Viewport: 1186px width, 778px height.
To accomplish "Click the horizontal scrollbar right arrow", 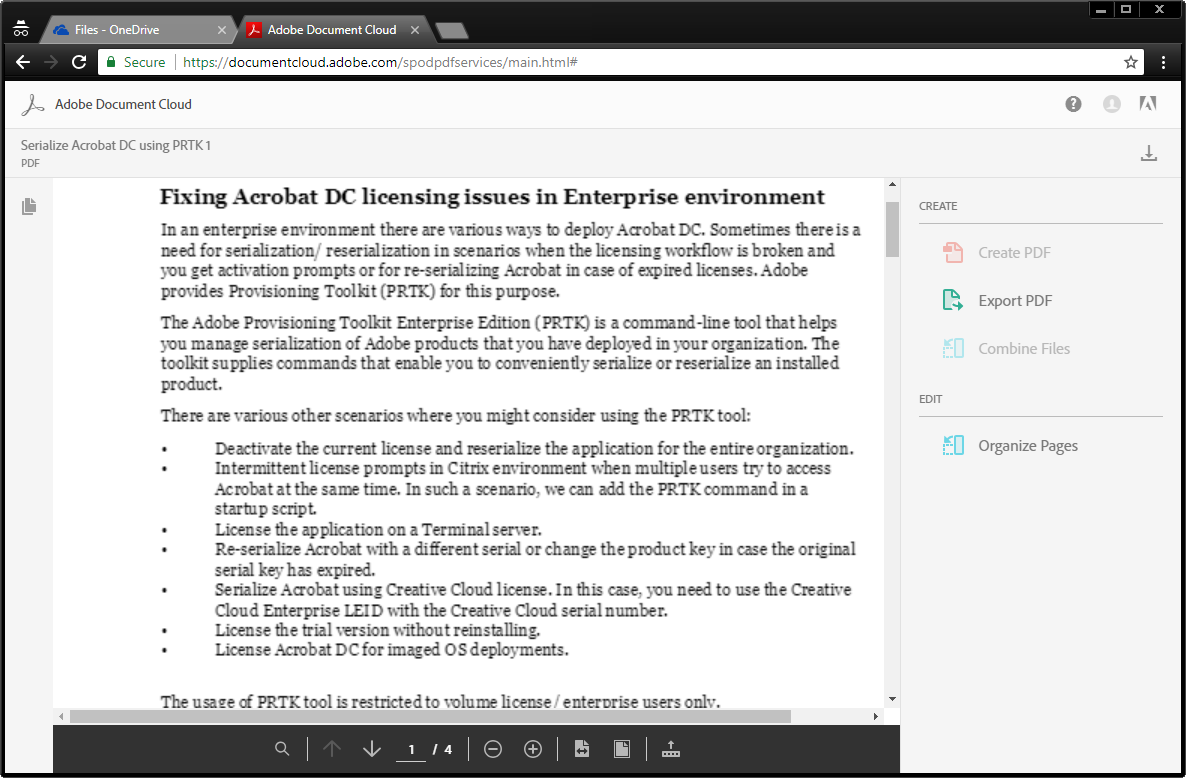I will coord(876,716).
